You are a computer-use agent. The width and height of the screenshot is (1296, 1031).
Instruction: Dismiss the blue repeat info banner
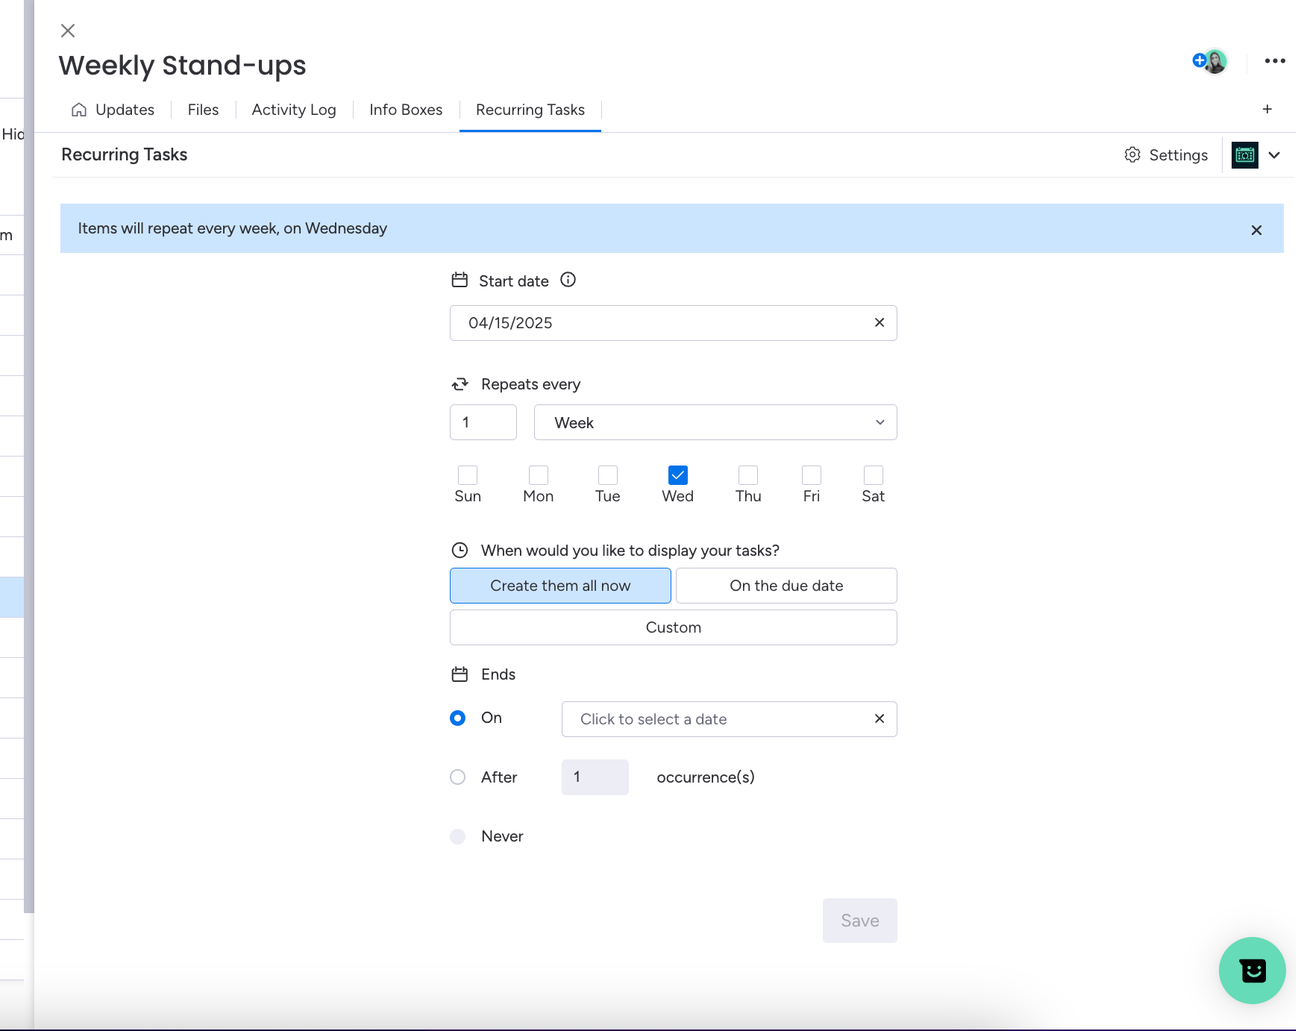click(x=1256, y=230)
